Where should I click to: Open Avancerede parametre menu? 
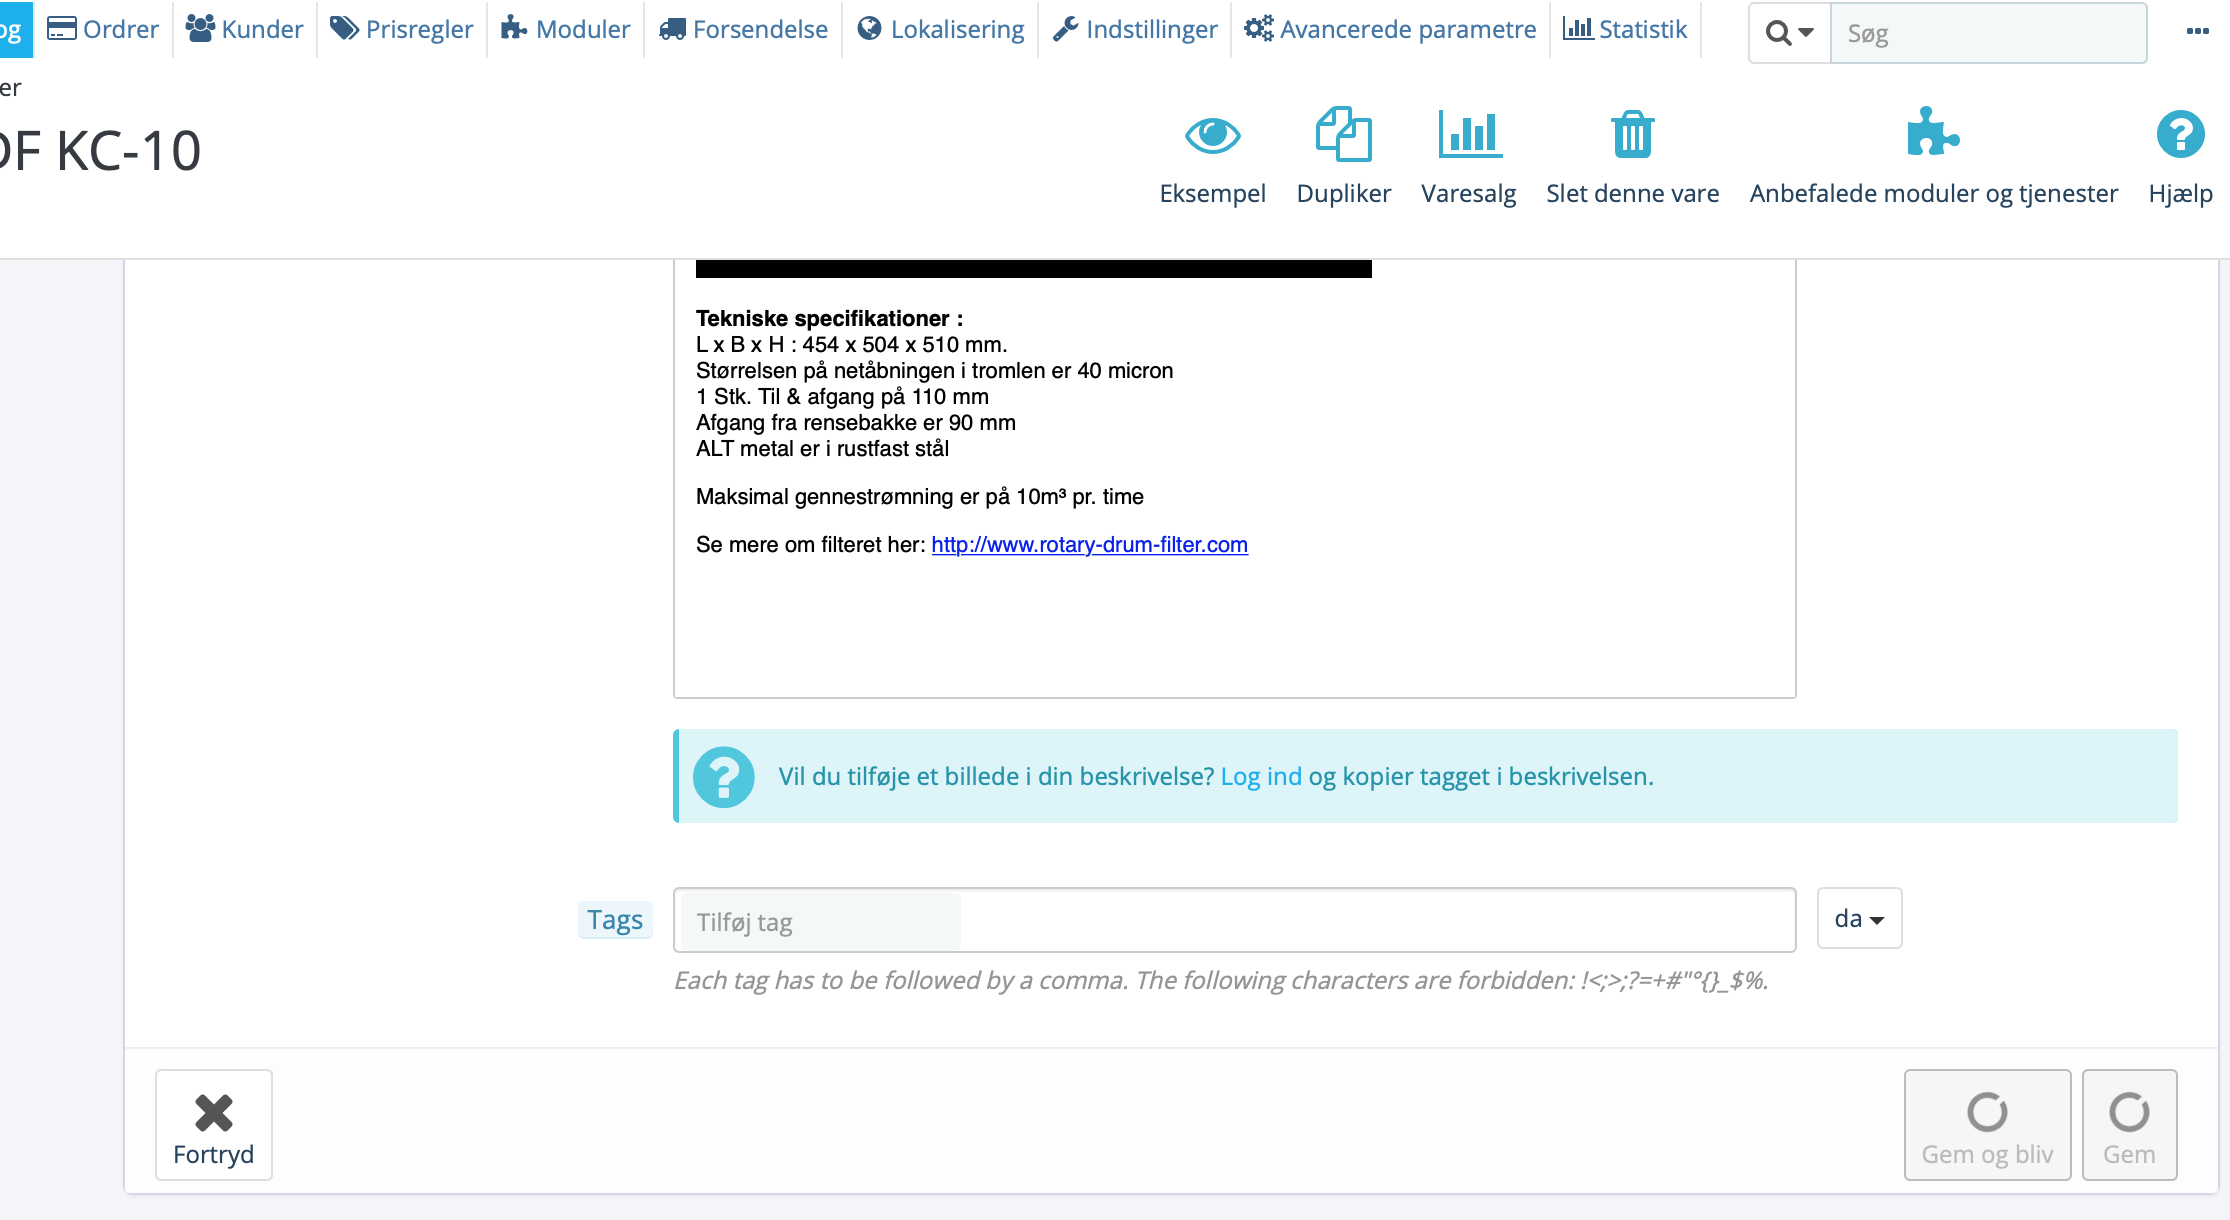coord(1390,29)
